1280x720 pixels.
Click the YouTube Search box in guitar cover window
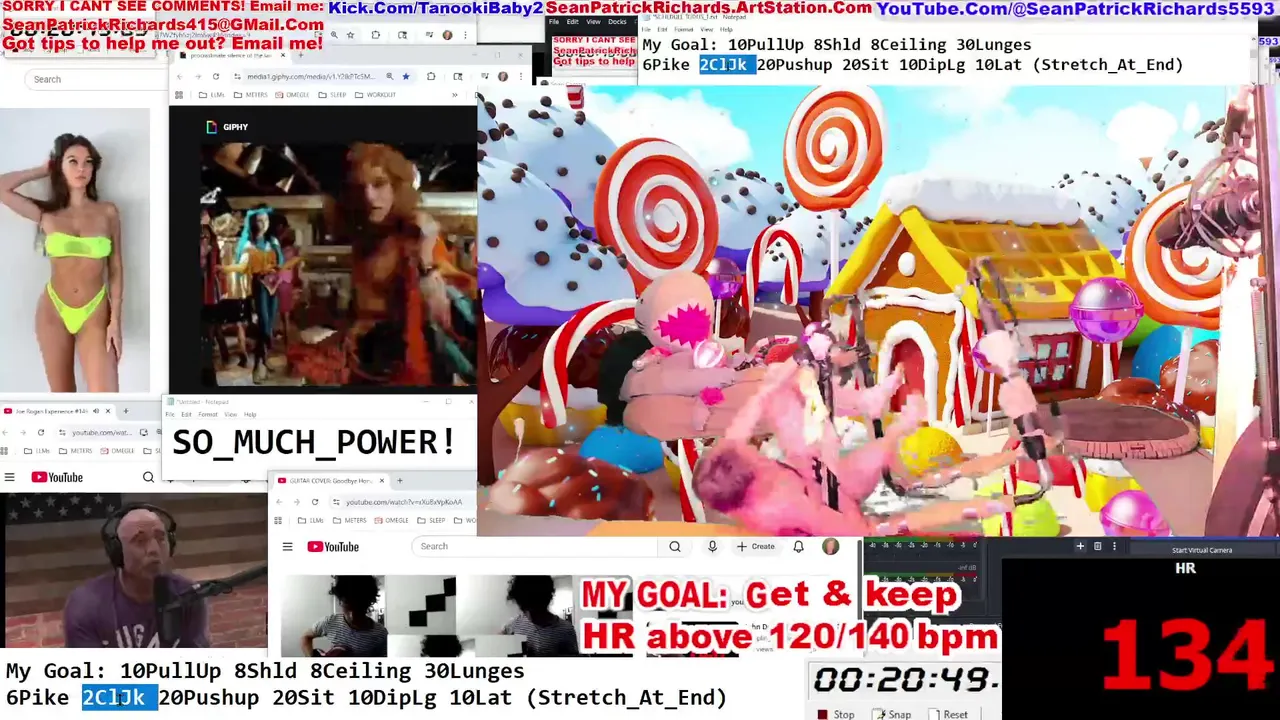click(535, 546)
